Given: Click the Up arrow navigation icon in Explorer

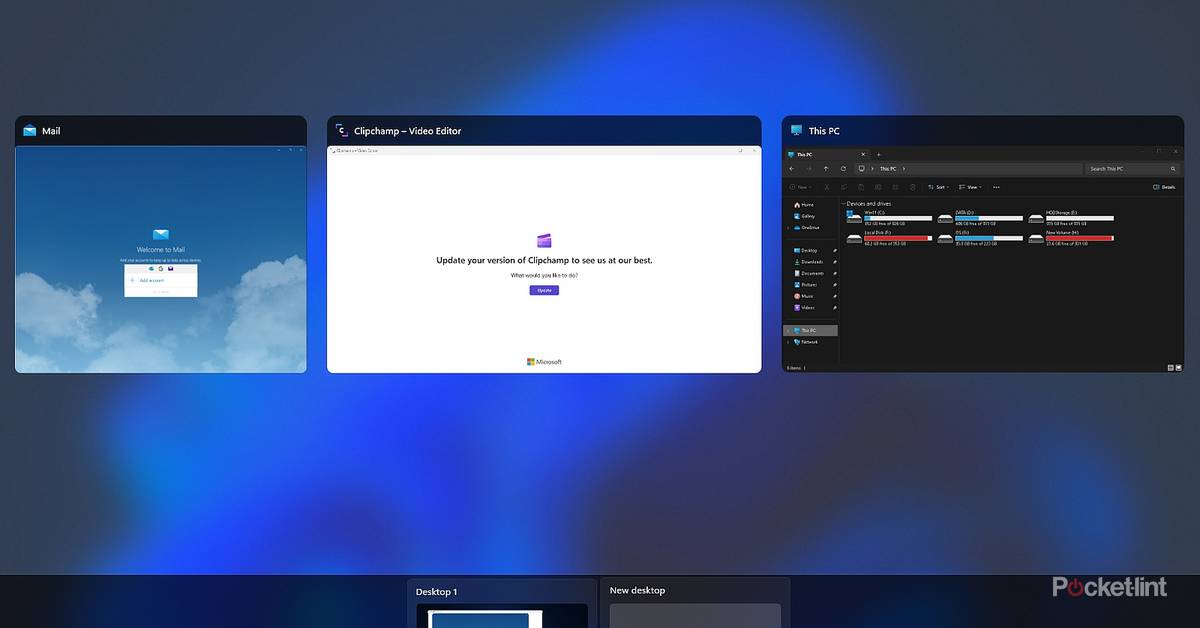Looking at the screenshot, I should [825, 169].
